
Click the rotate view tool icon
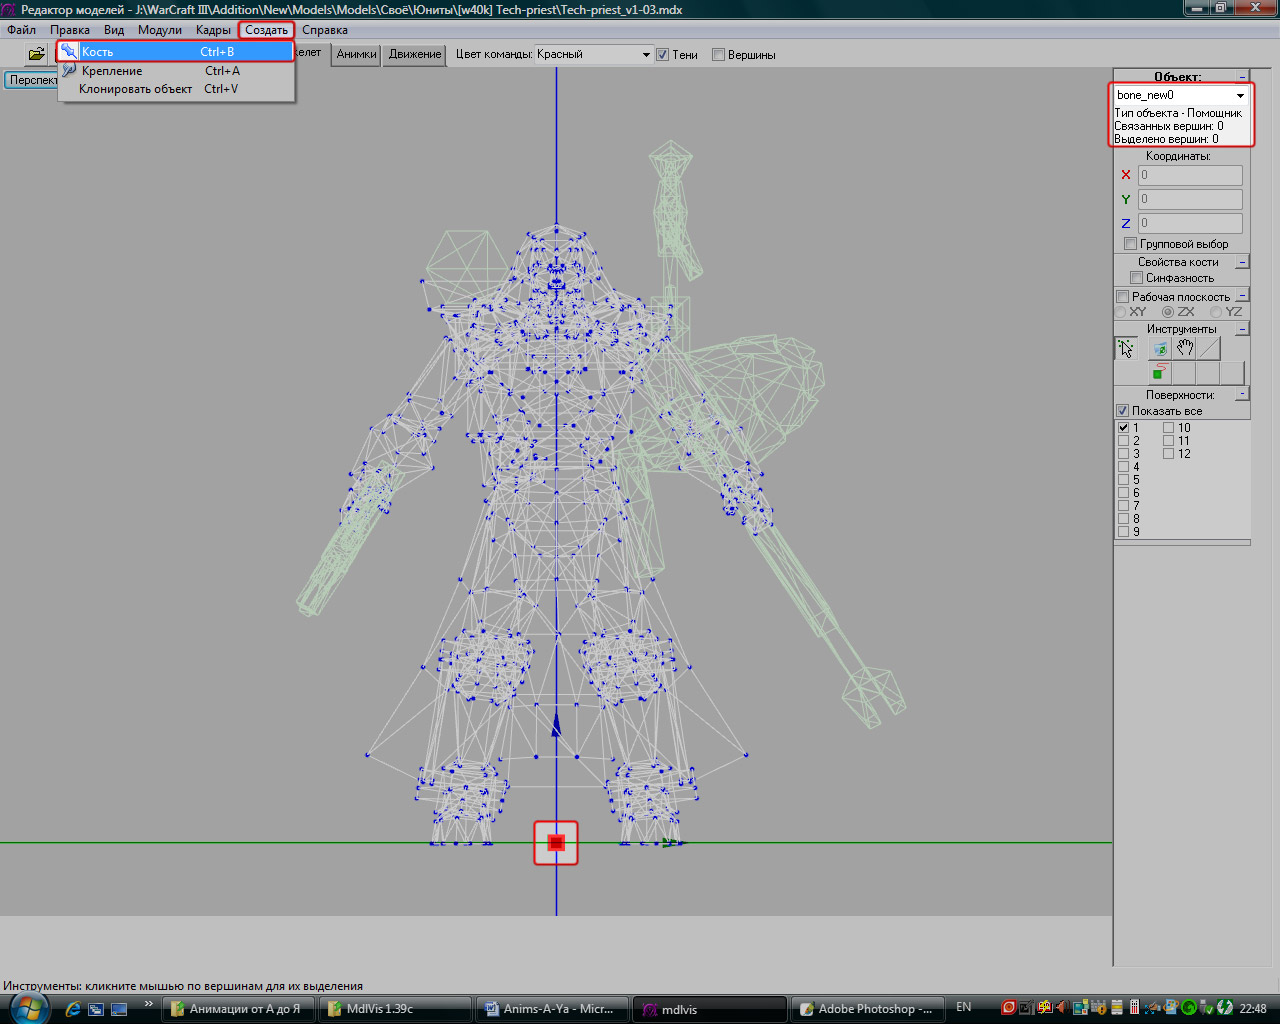tap(1159, 348)
